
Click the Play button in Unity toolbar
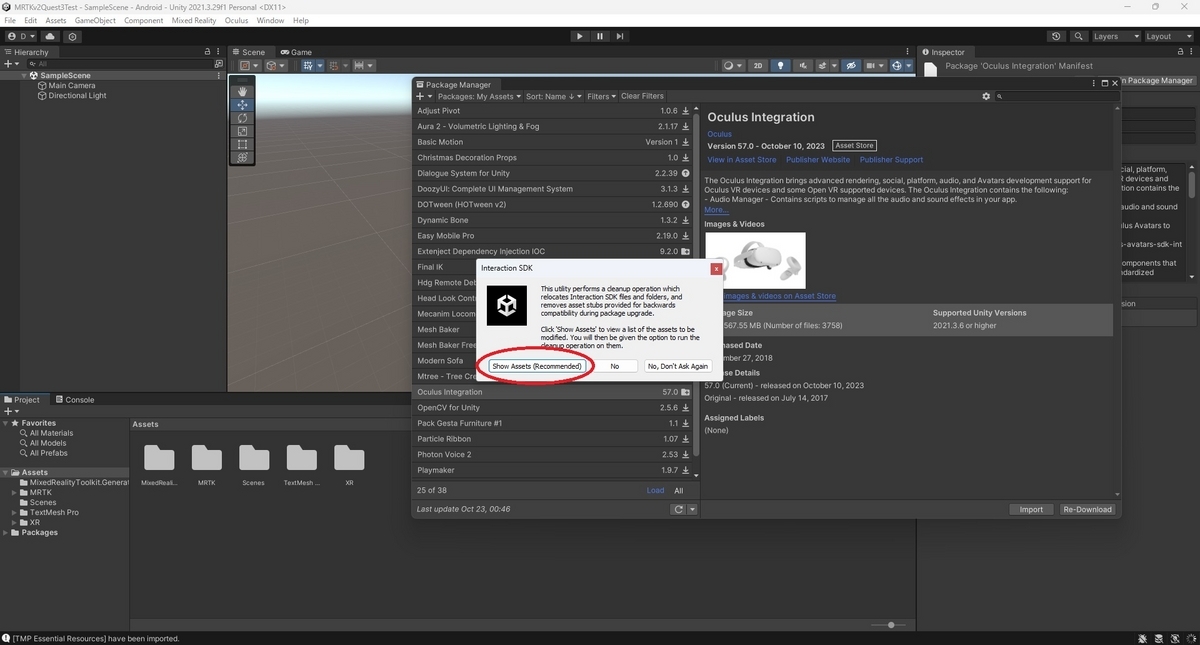pyautogui.click(x=580, y=36)
